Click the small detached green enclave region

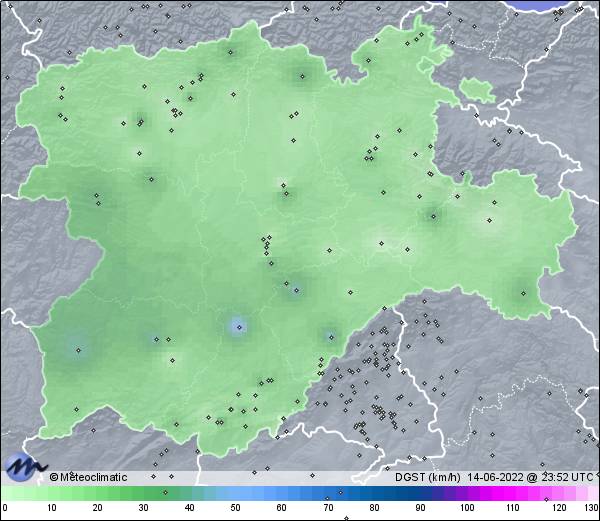(477, 89)
